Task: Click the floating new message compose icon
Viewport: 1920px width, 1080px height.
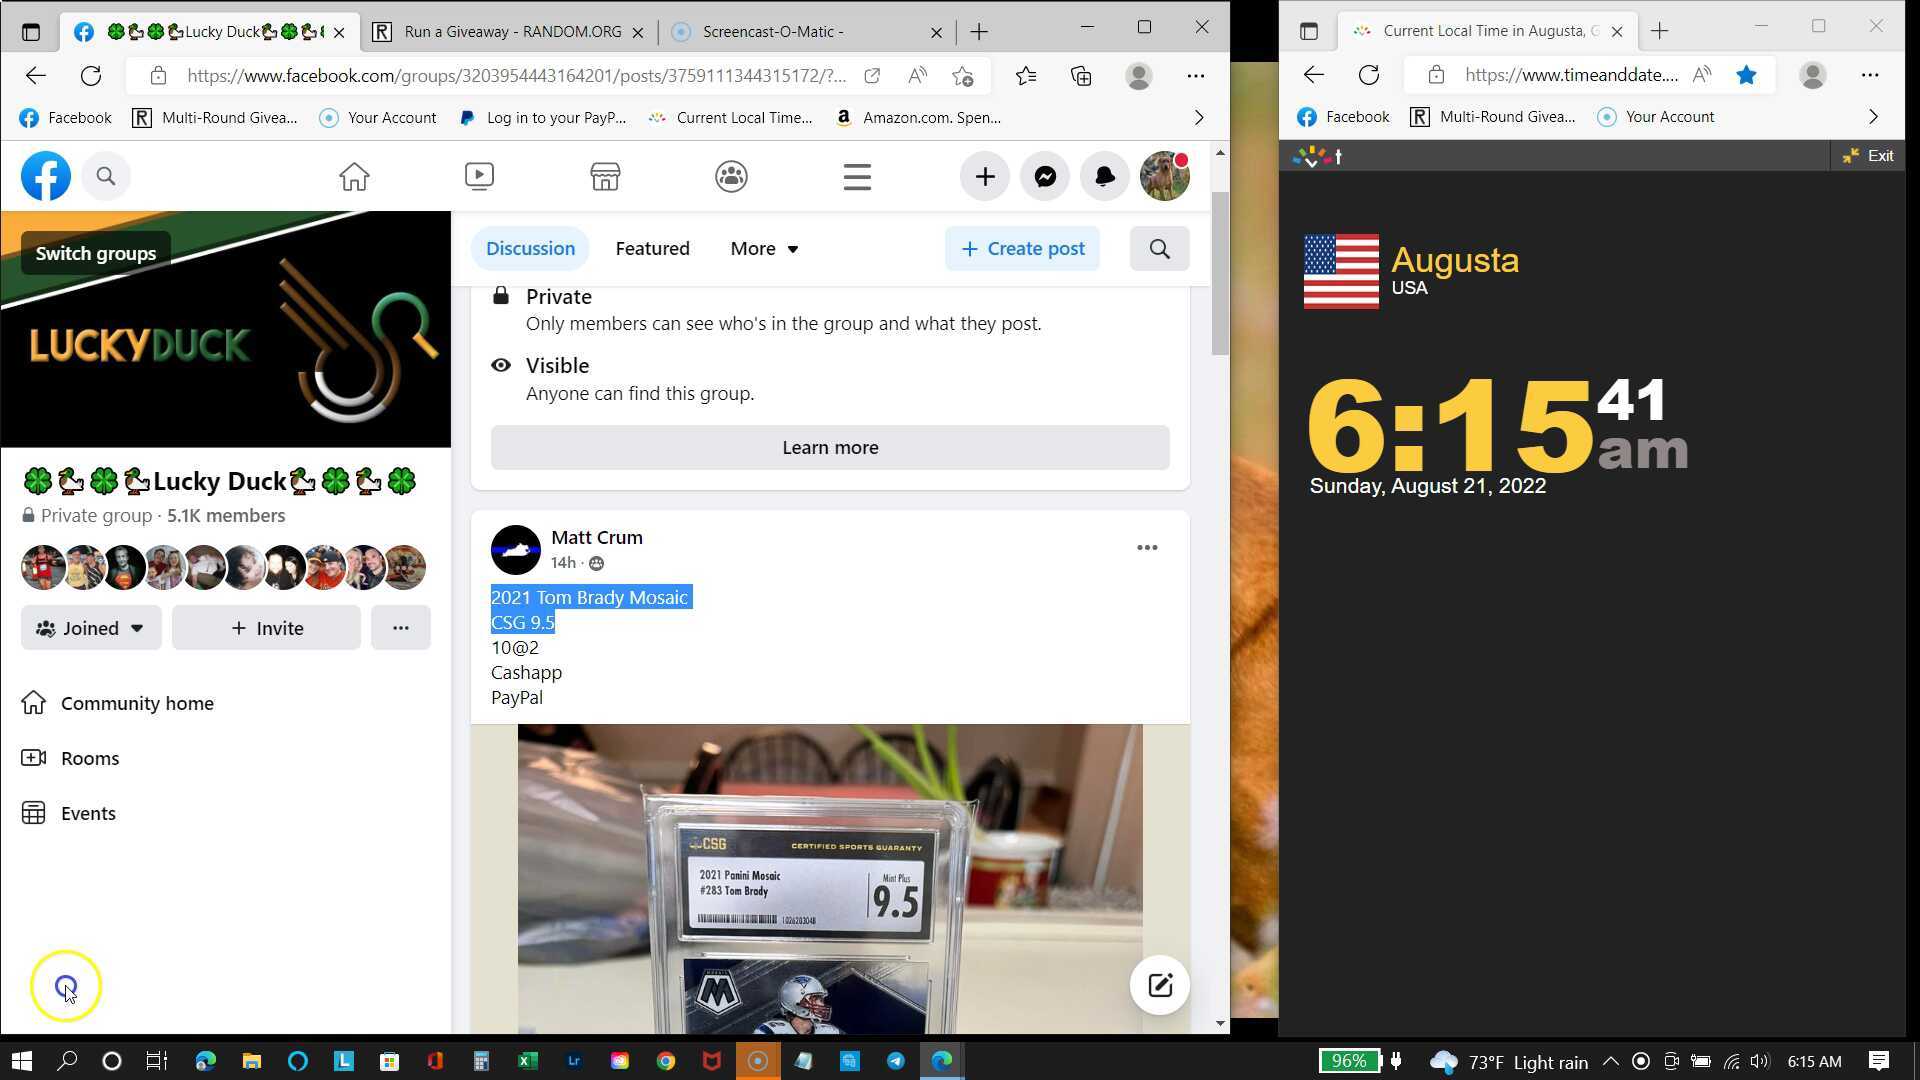Action: point(1160,986)
